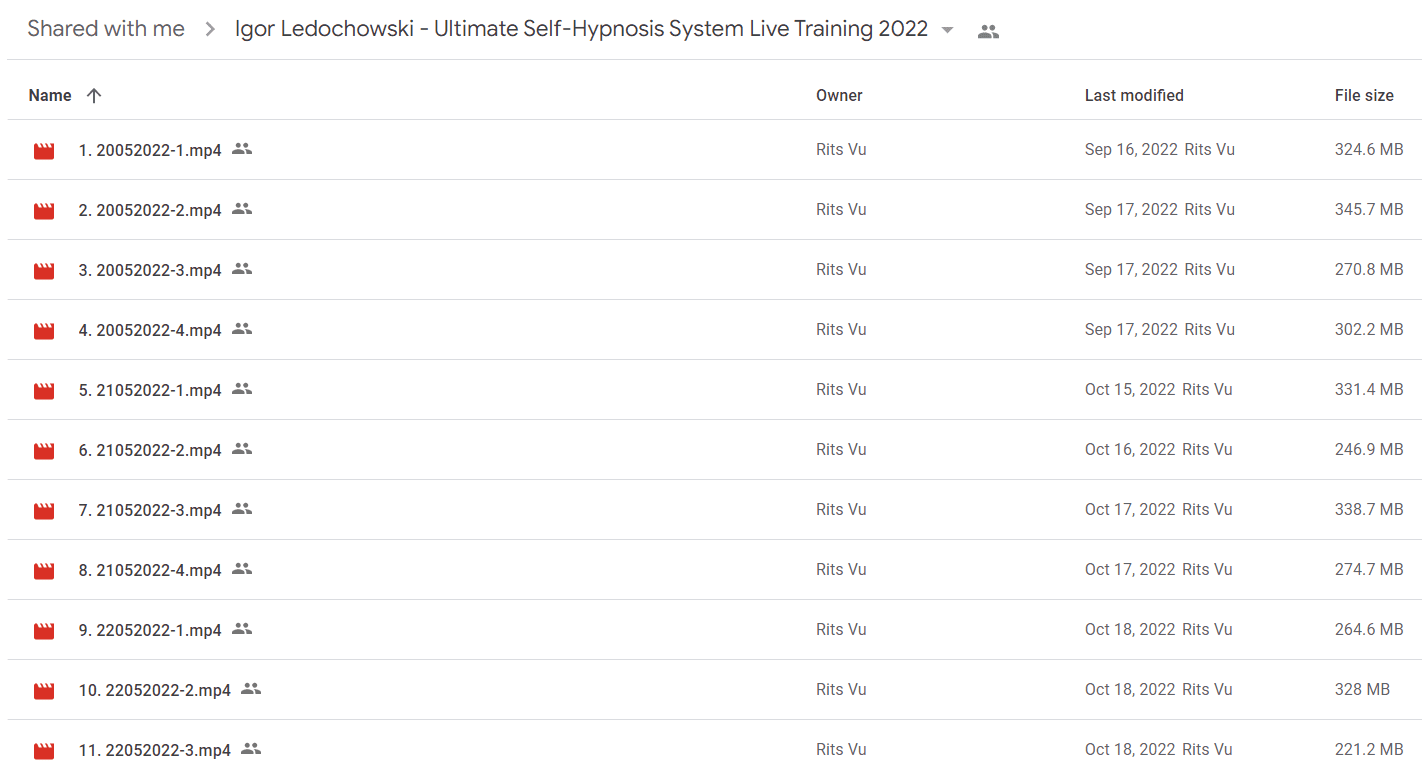Image resolution: width=1422 pixels, height=774 pixels.
Task: Click shared people icon beside 10. 22052022-2.mp4
Action: point(251,689)
